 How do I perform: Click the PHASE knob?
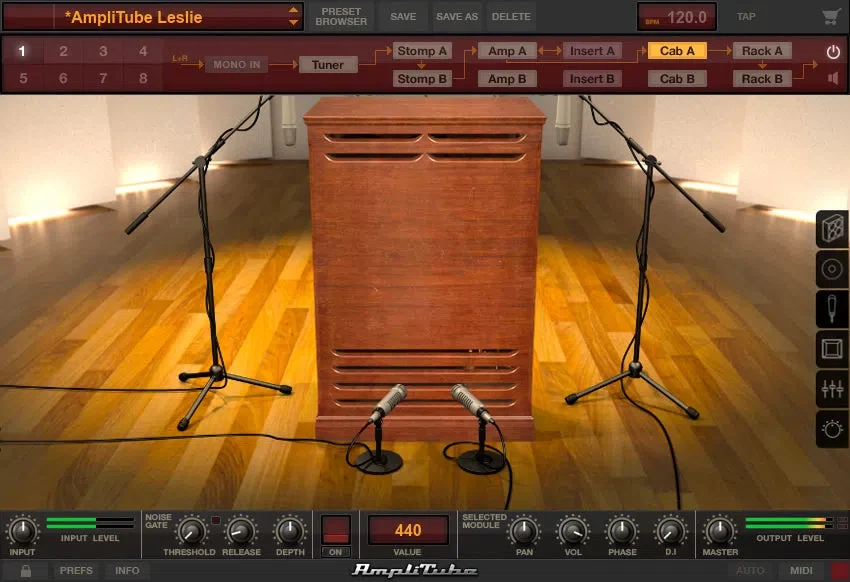[622, 531]
